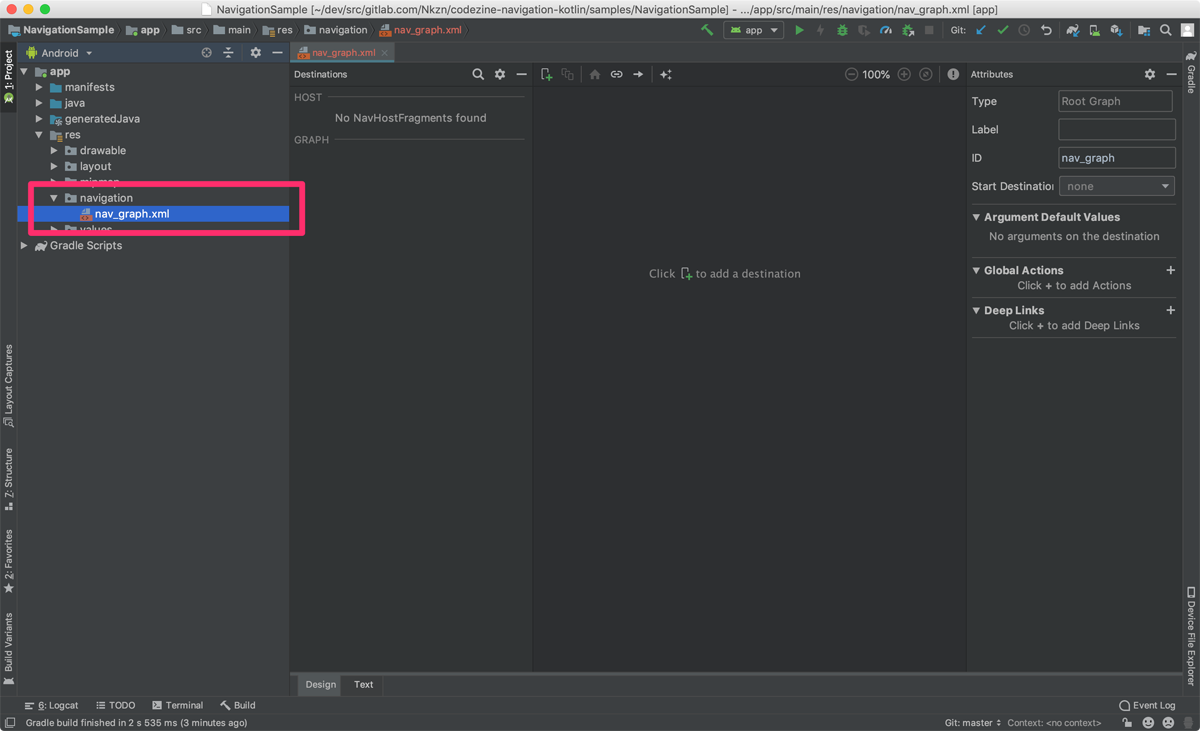This screenshot has width=1200, height=731.
Task: Click the ID field containing nav_graph
Action: 1117,158
